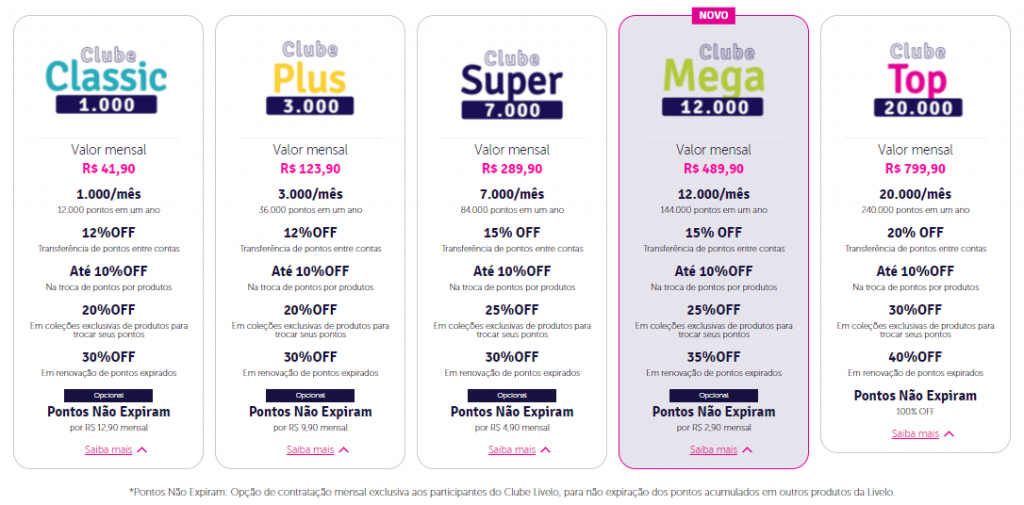Click the NOVO badge on Clube Mega
Screen dimensions: 1024x505
[x=713, y=16]
